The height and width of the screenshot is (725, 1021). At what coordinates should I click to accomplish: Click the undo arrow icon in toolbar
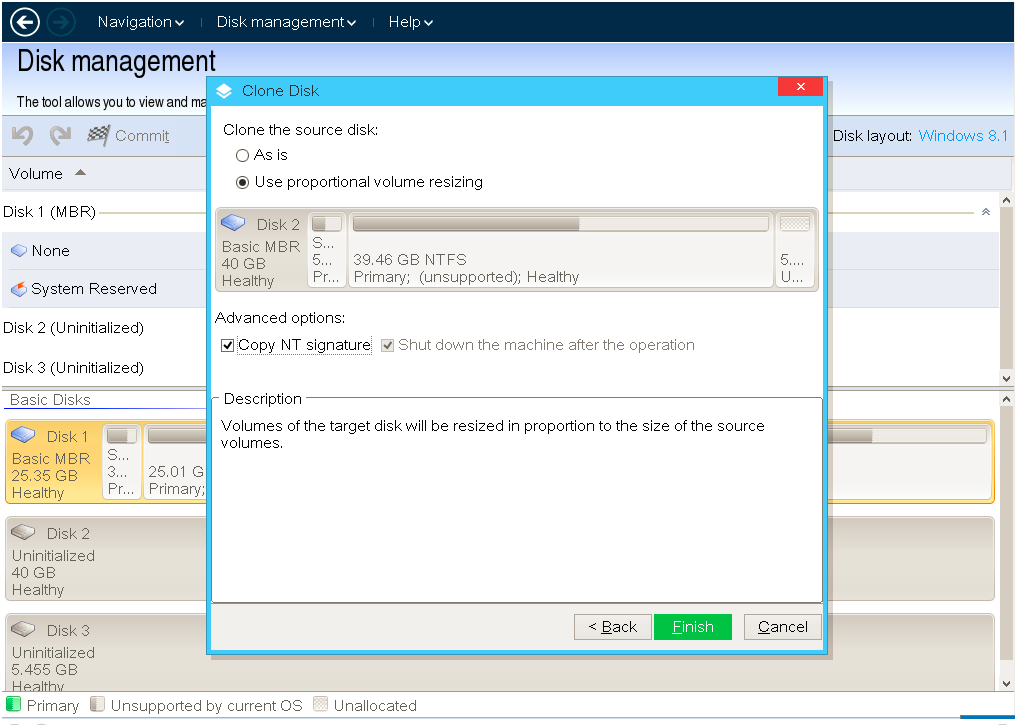pyautogui.click(x=23, y=135)
